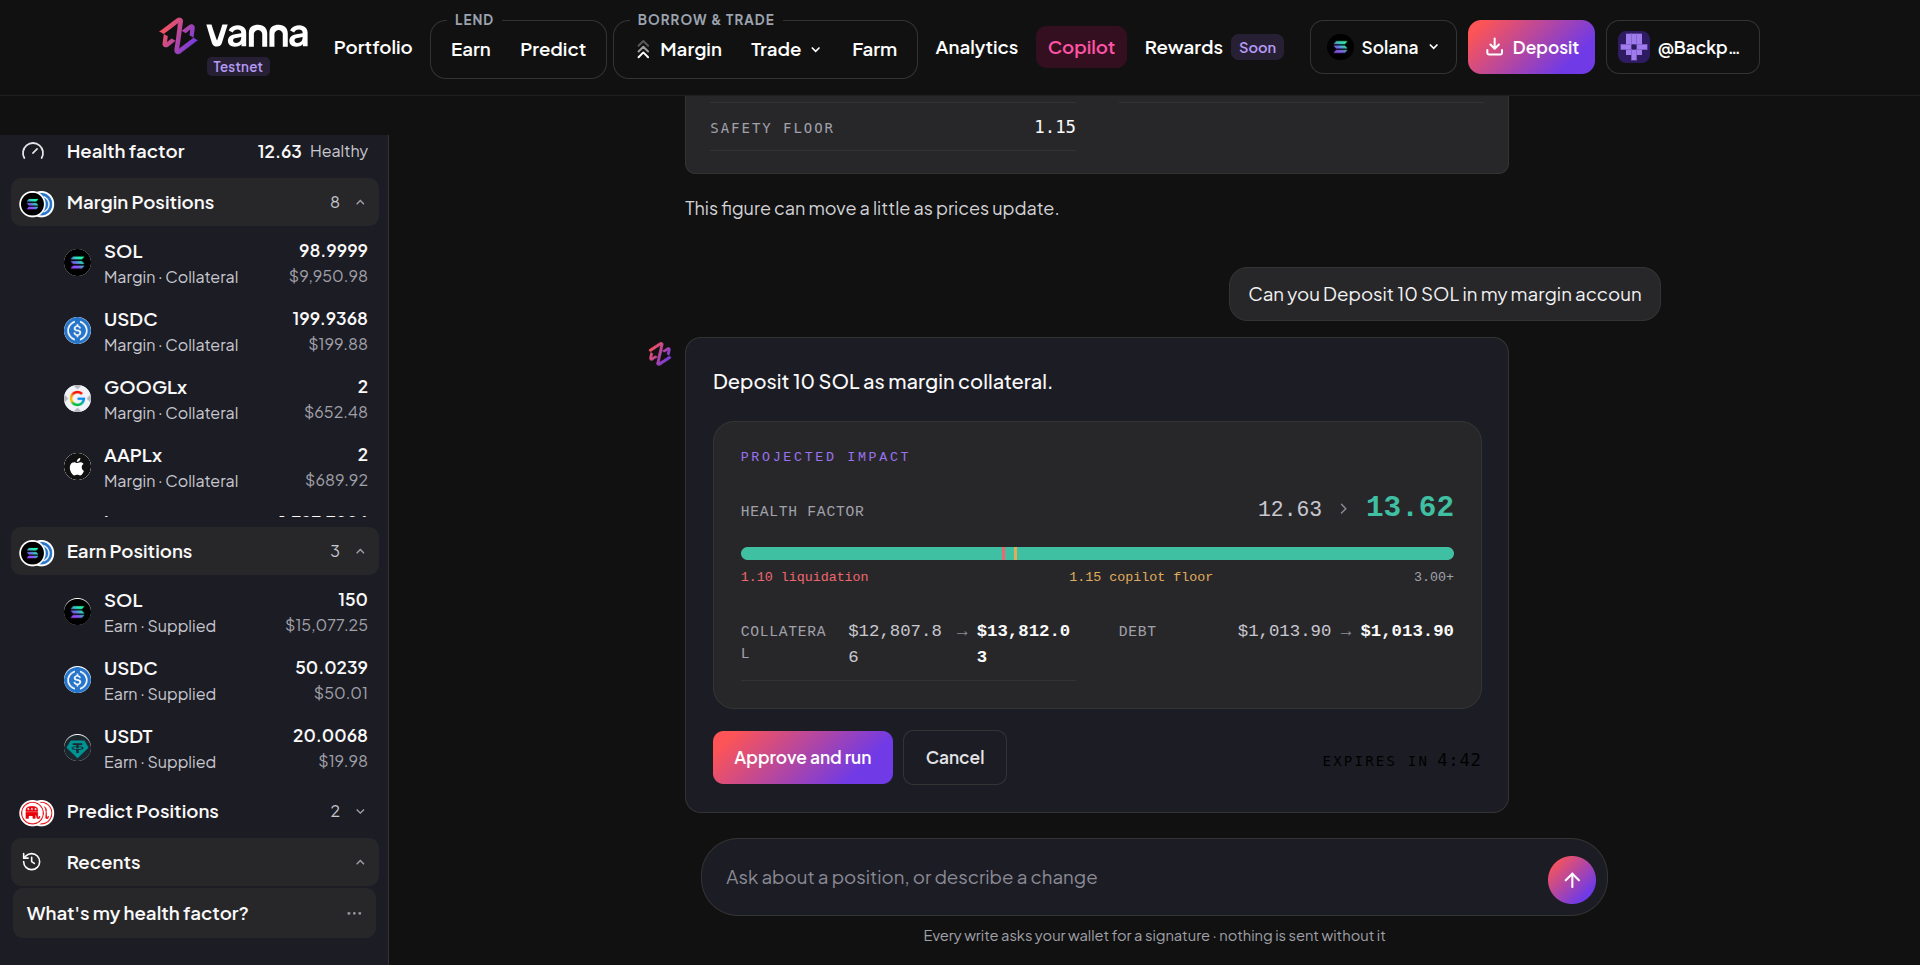Image resolution: width=1920 pixels, height=965 pixels.
Task: Open the Rewards Soon item
Action: tap(1213, 47)
